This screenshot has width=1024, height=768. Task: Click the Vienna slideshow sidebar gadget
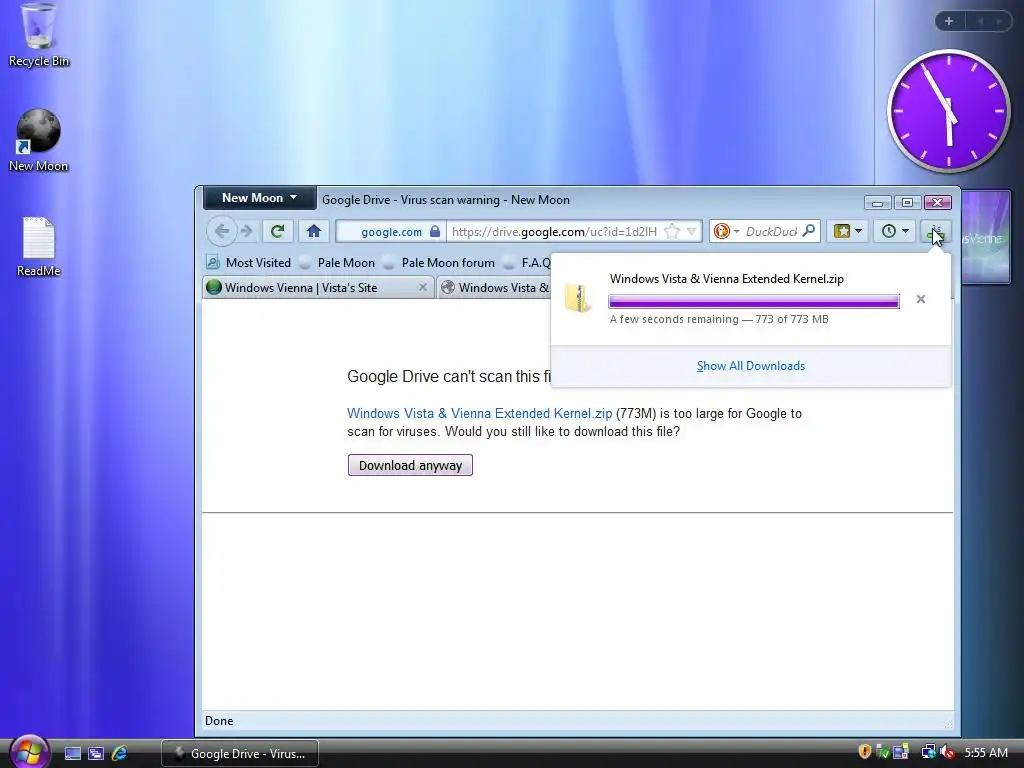(985, 237)
